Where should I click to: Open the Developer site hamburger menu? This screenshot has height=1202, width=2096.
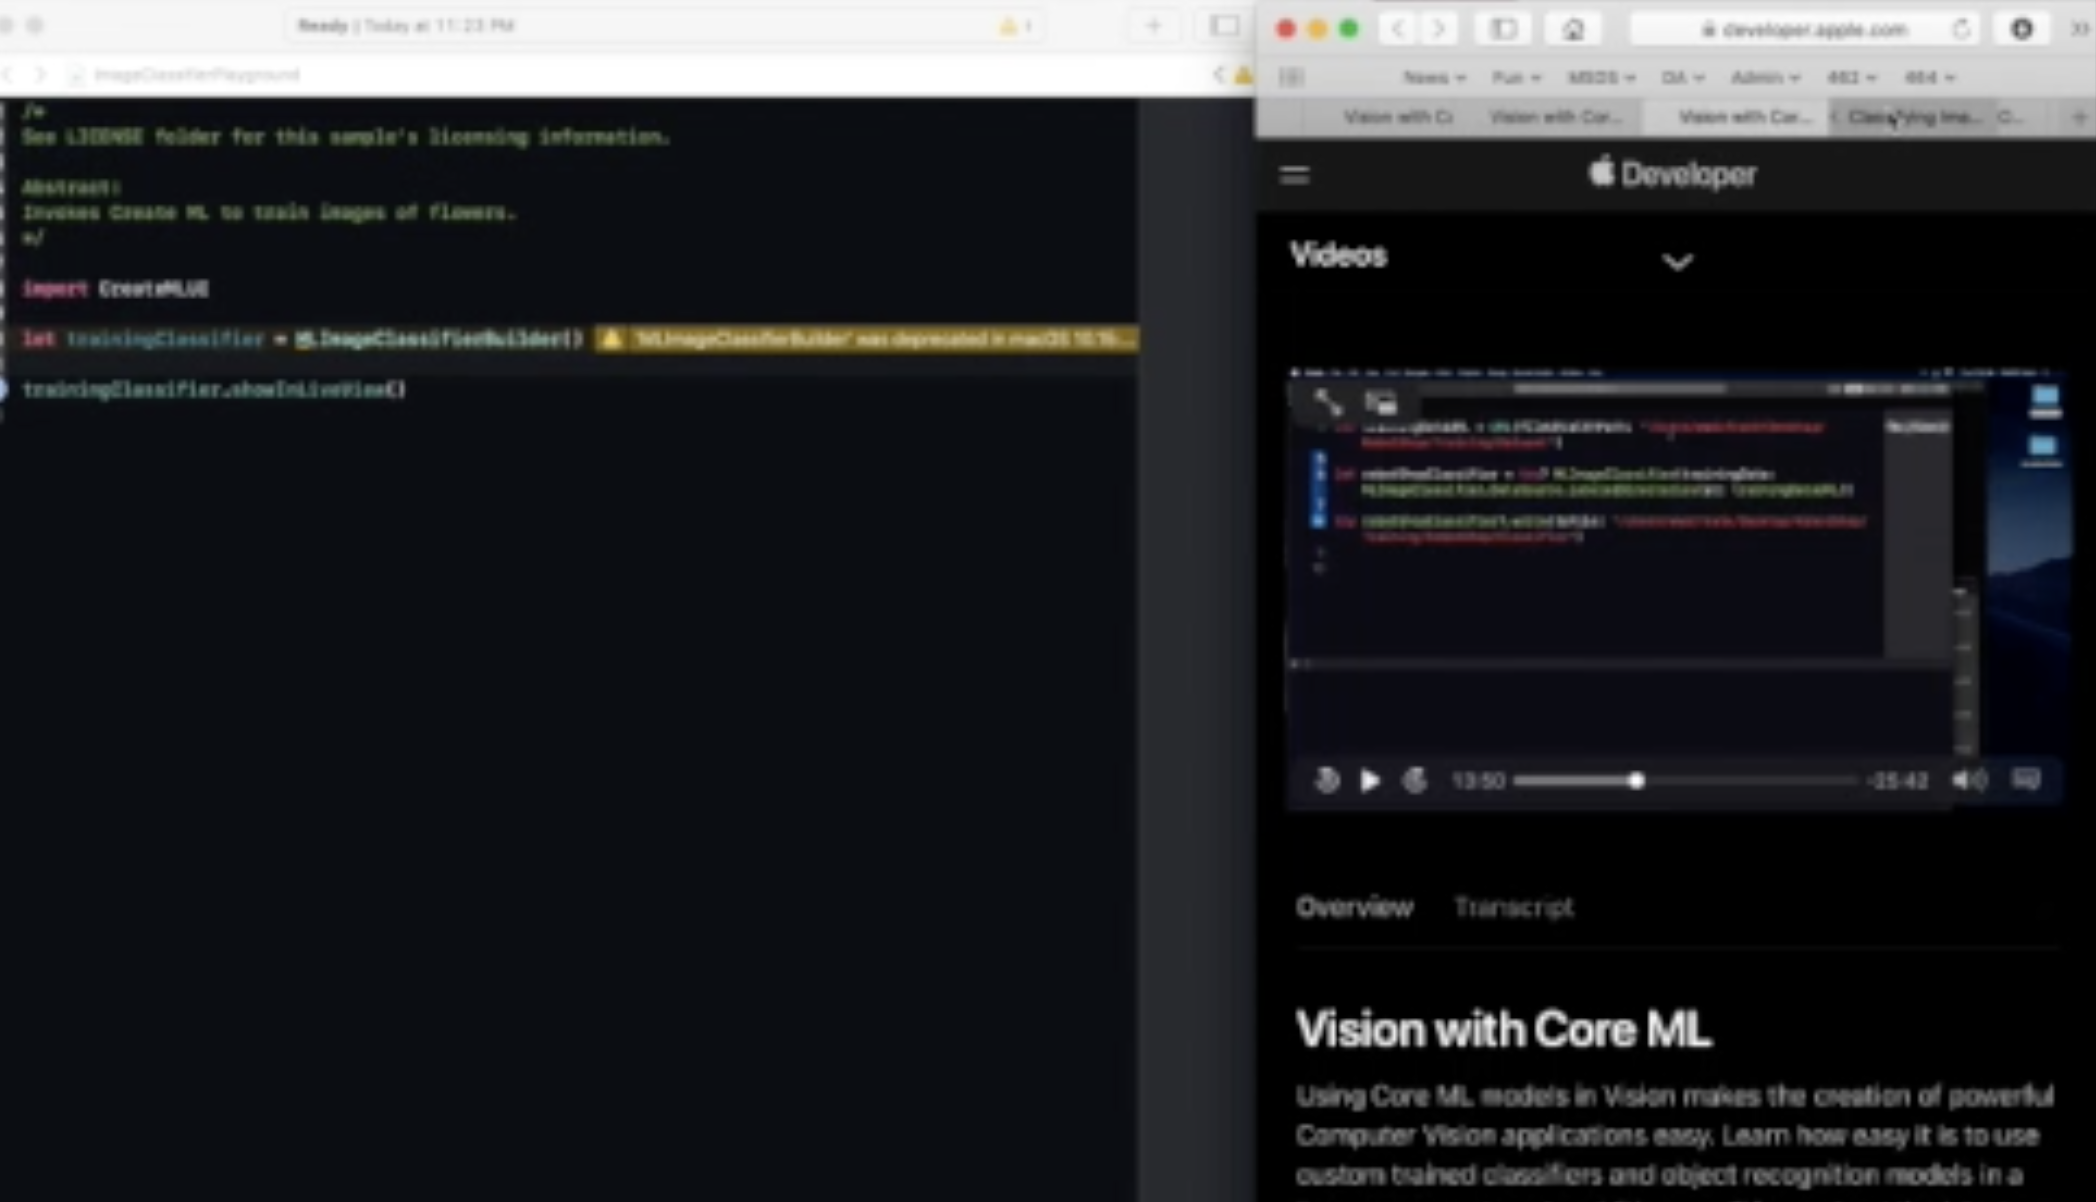point(1293,175)
